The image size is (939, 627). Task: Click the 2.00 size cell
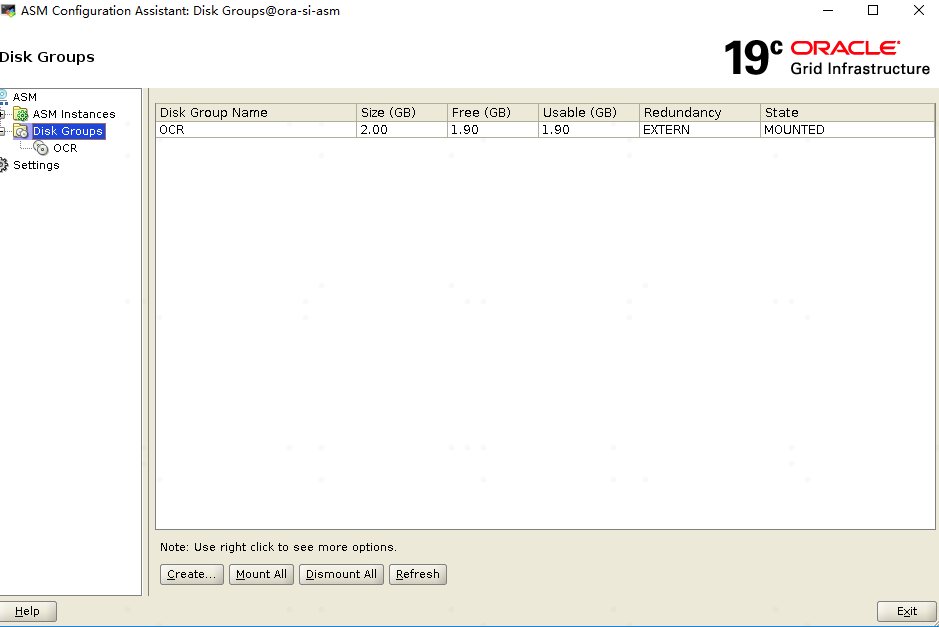(x=402, y=130)
